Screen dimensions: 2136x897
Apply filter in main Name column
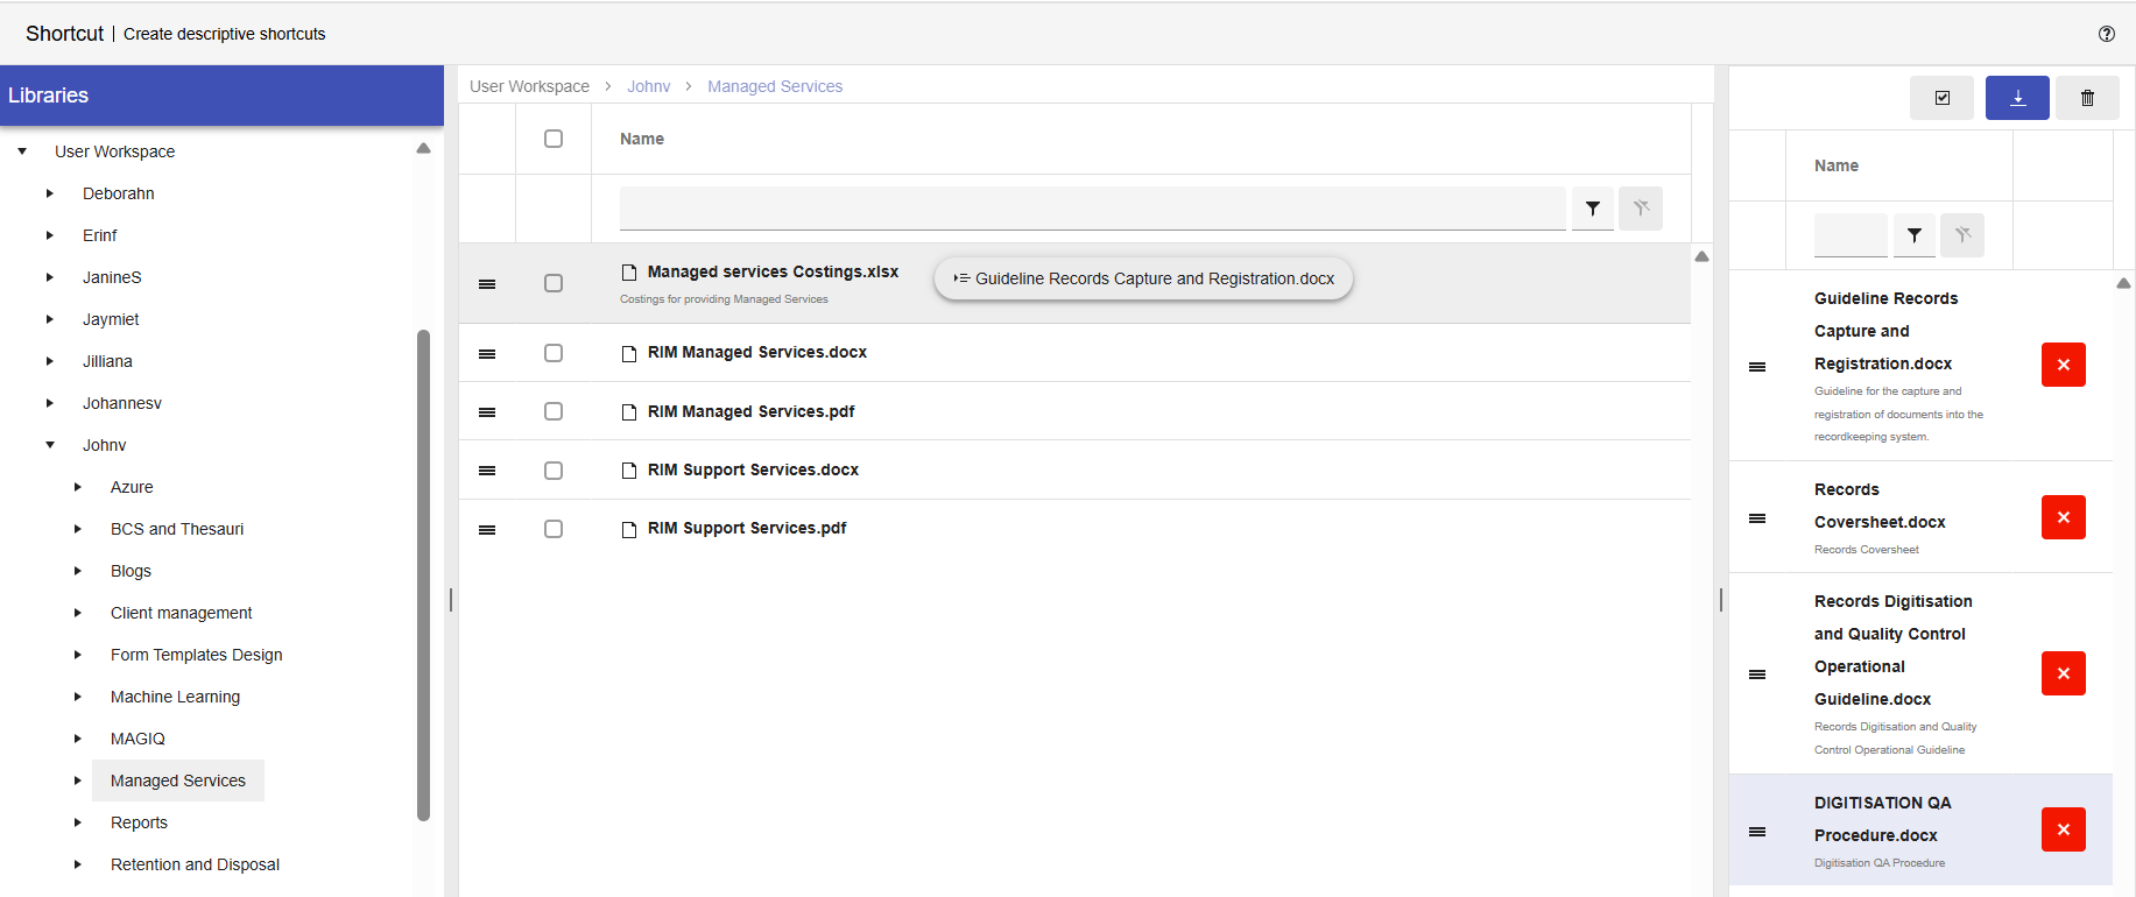click(1592, 208)
